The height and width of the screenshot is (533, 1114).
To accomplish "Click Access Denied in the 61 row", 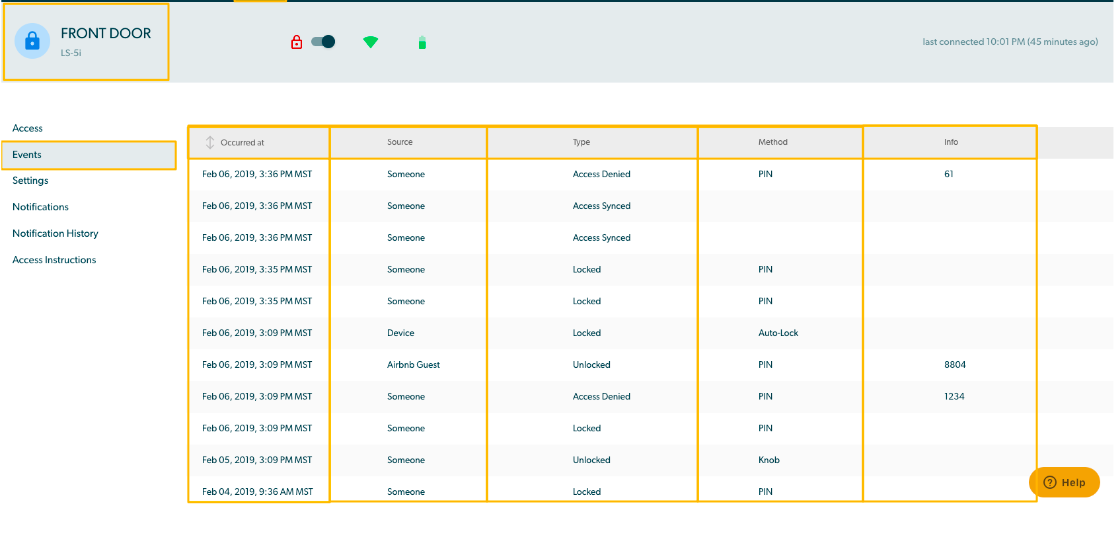I will click(x=601, y=173).
